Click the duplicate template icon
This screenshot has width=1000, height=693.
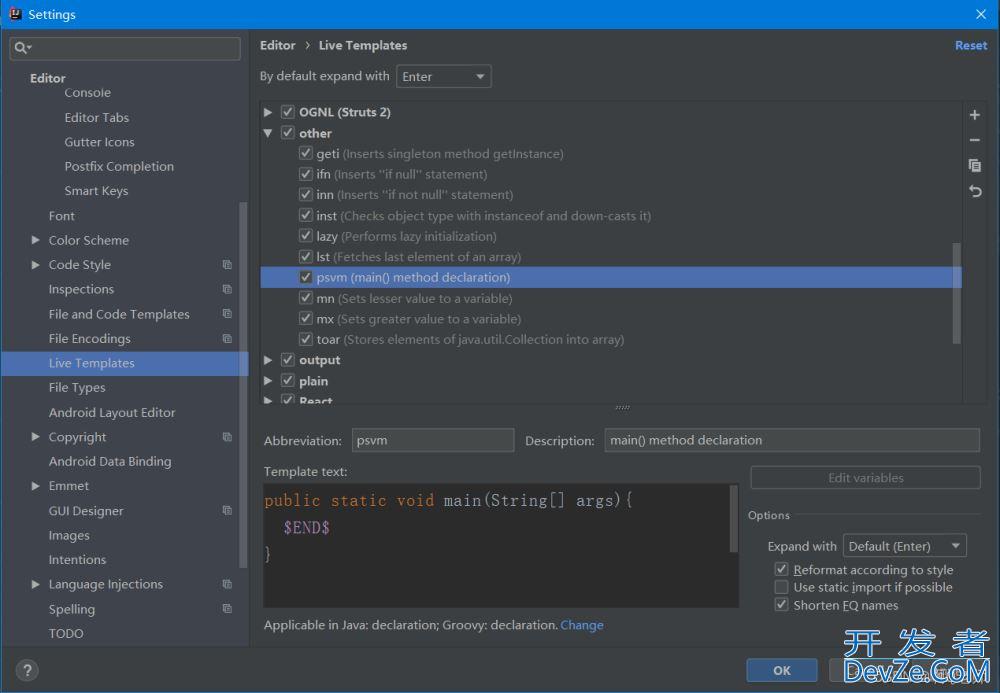(974, 166)
